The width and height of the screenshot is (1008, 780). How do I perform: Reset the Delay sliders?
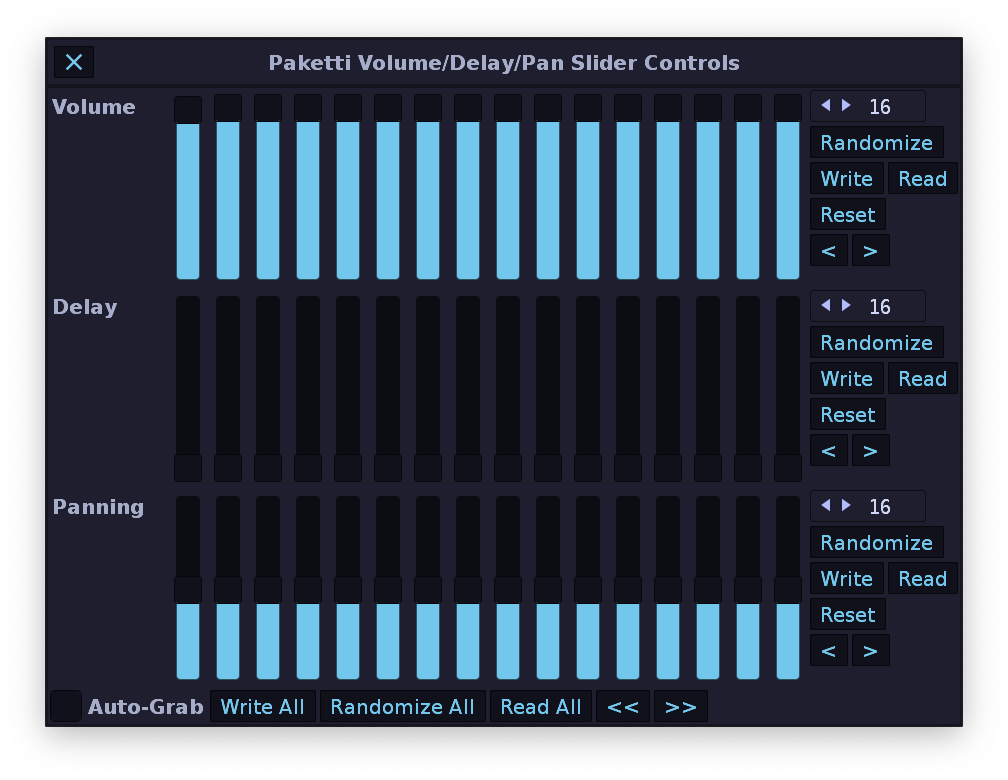847,415
